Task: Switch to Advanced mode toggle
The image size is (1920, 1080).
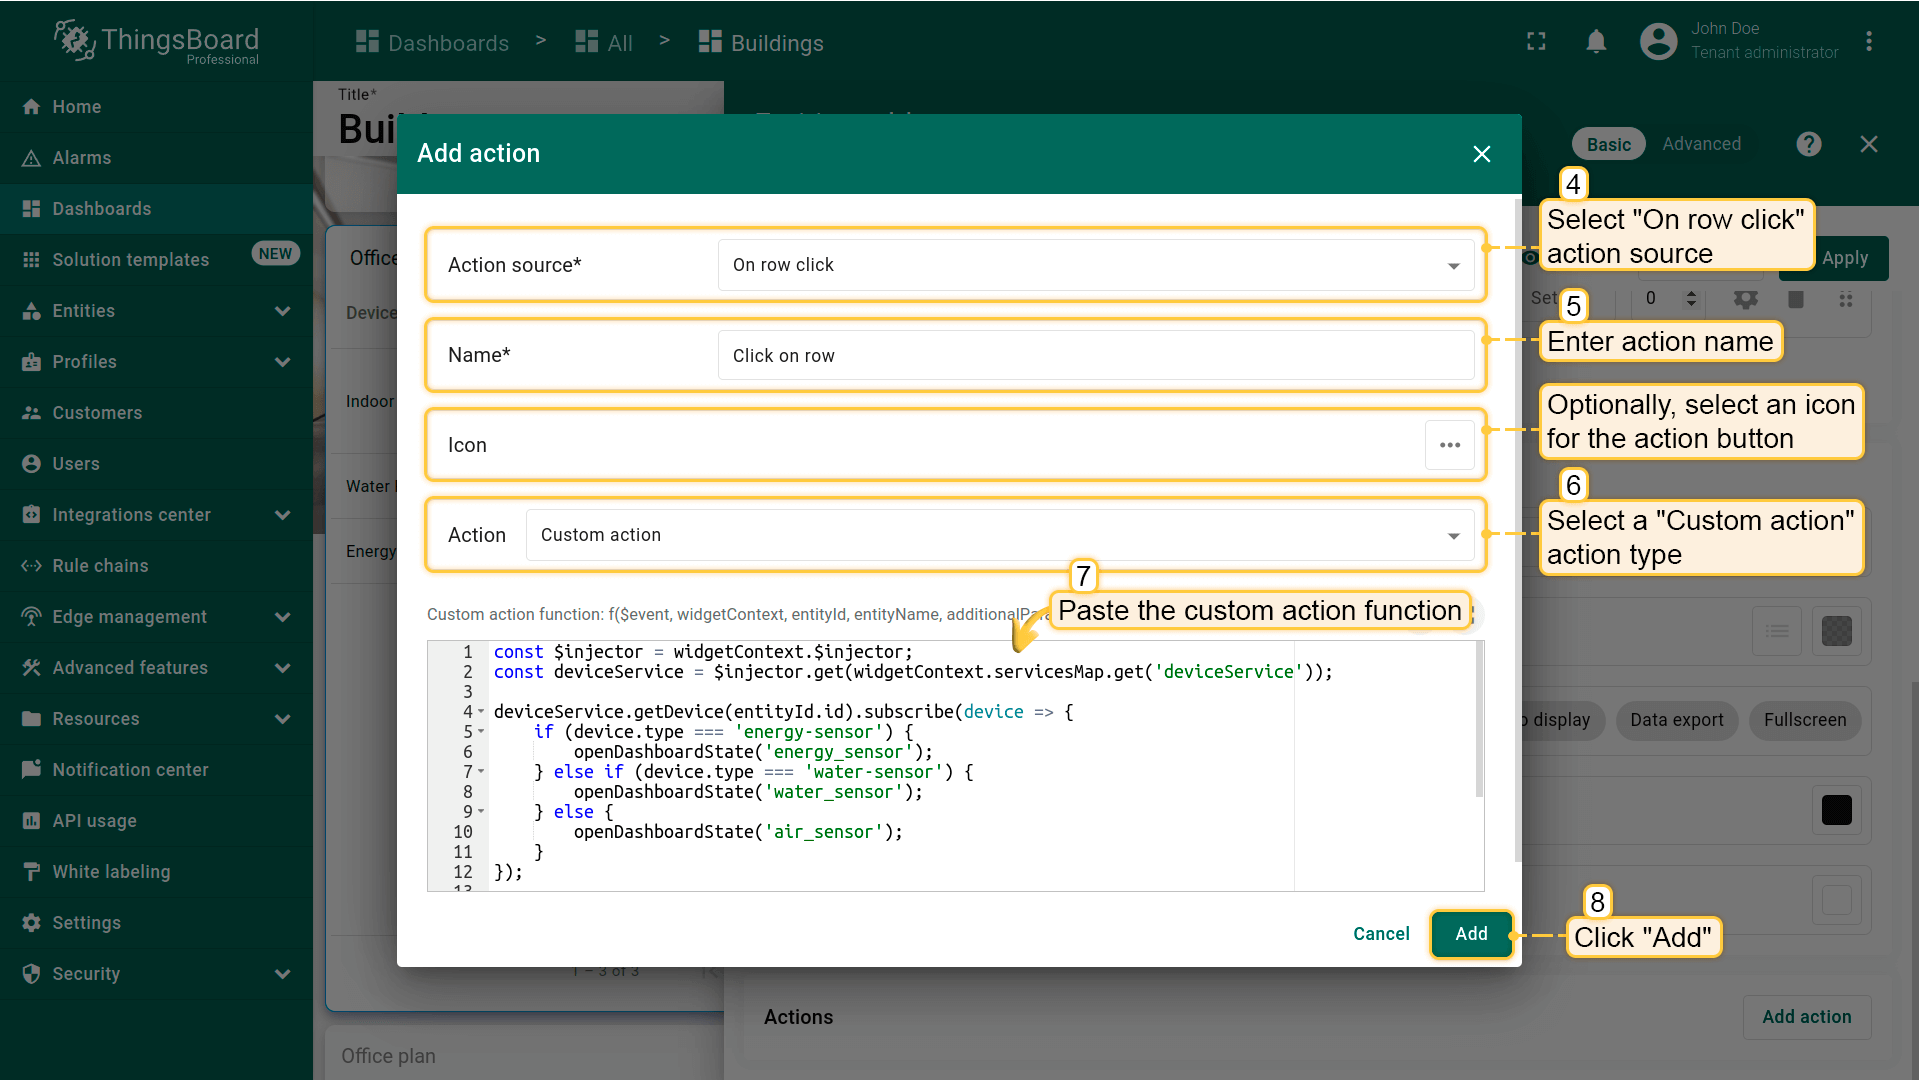Action: tap(1701, 144)
